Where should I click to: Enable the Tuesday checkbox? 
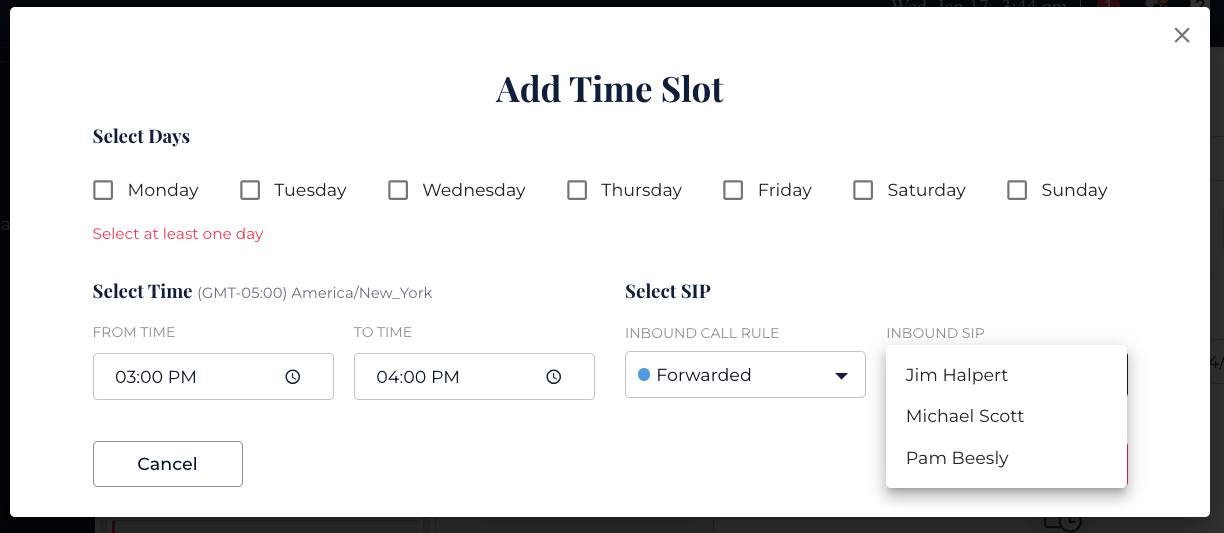coord(250,190)
